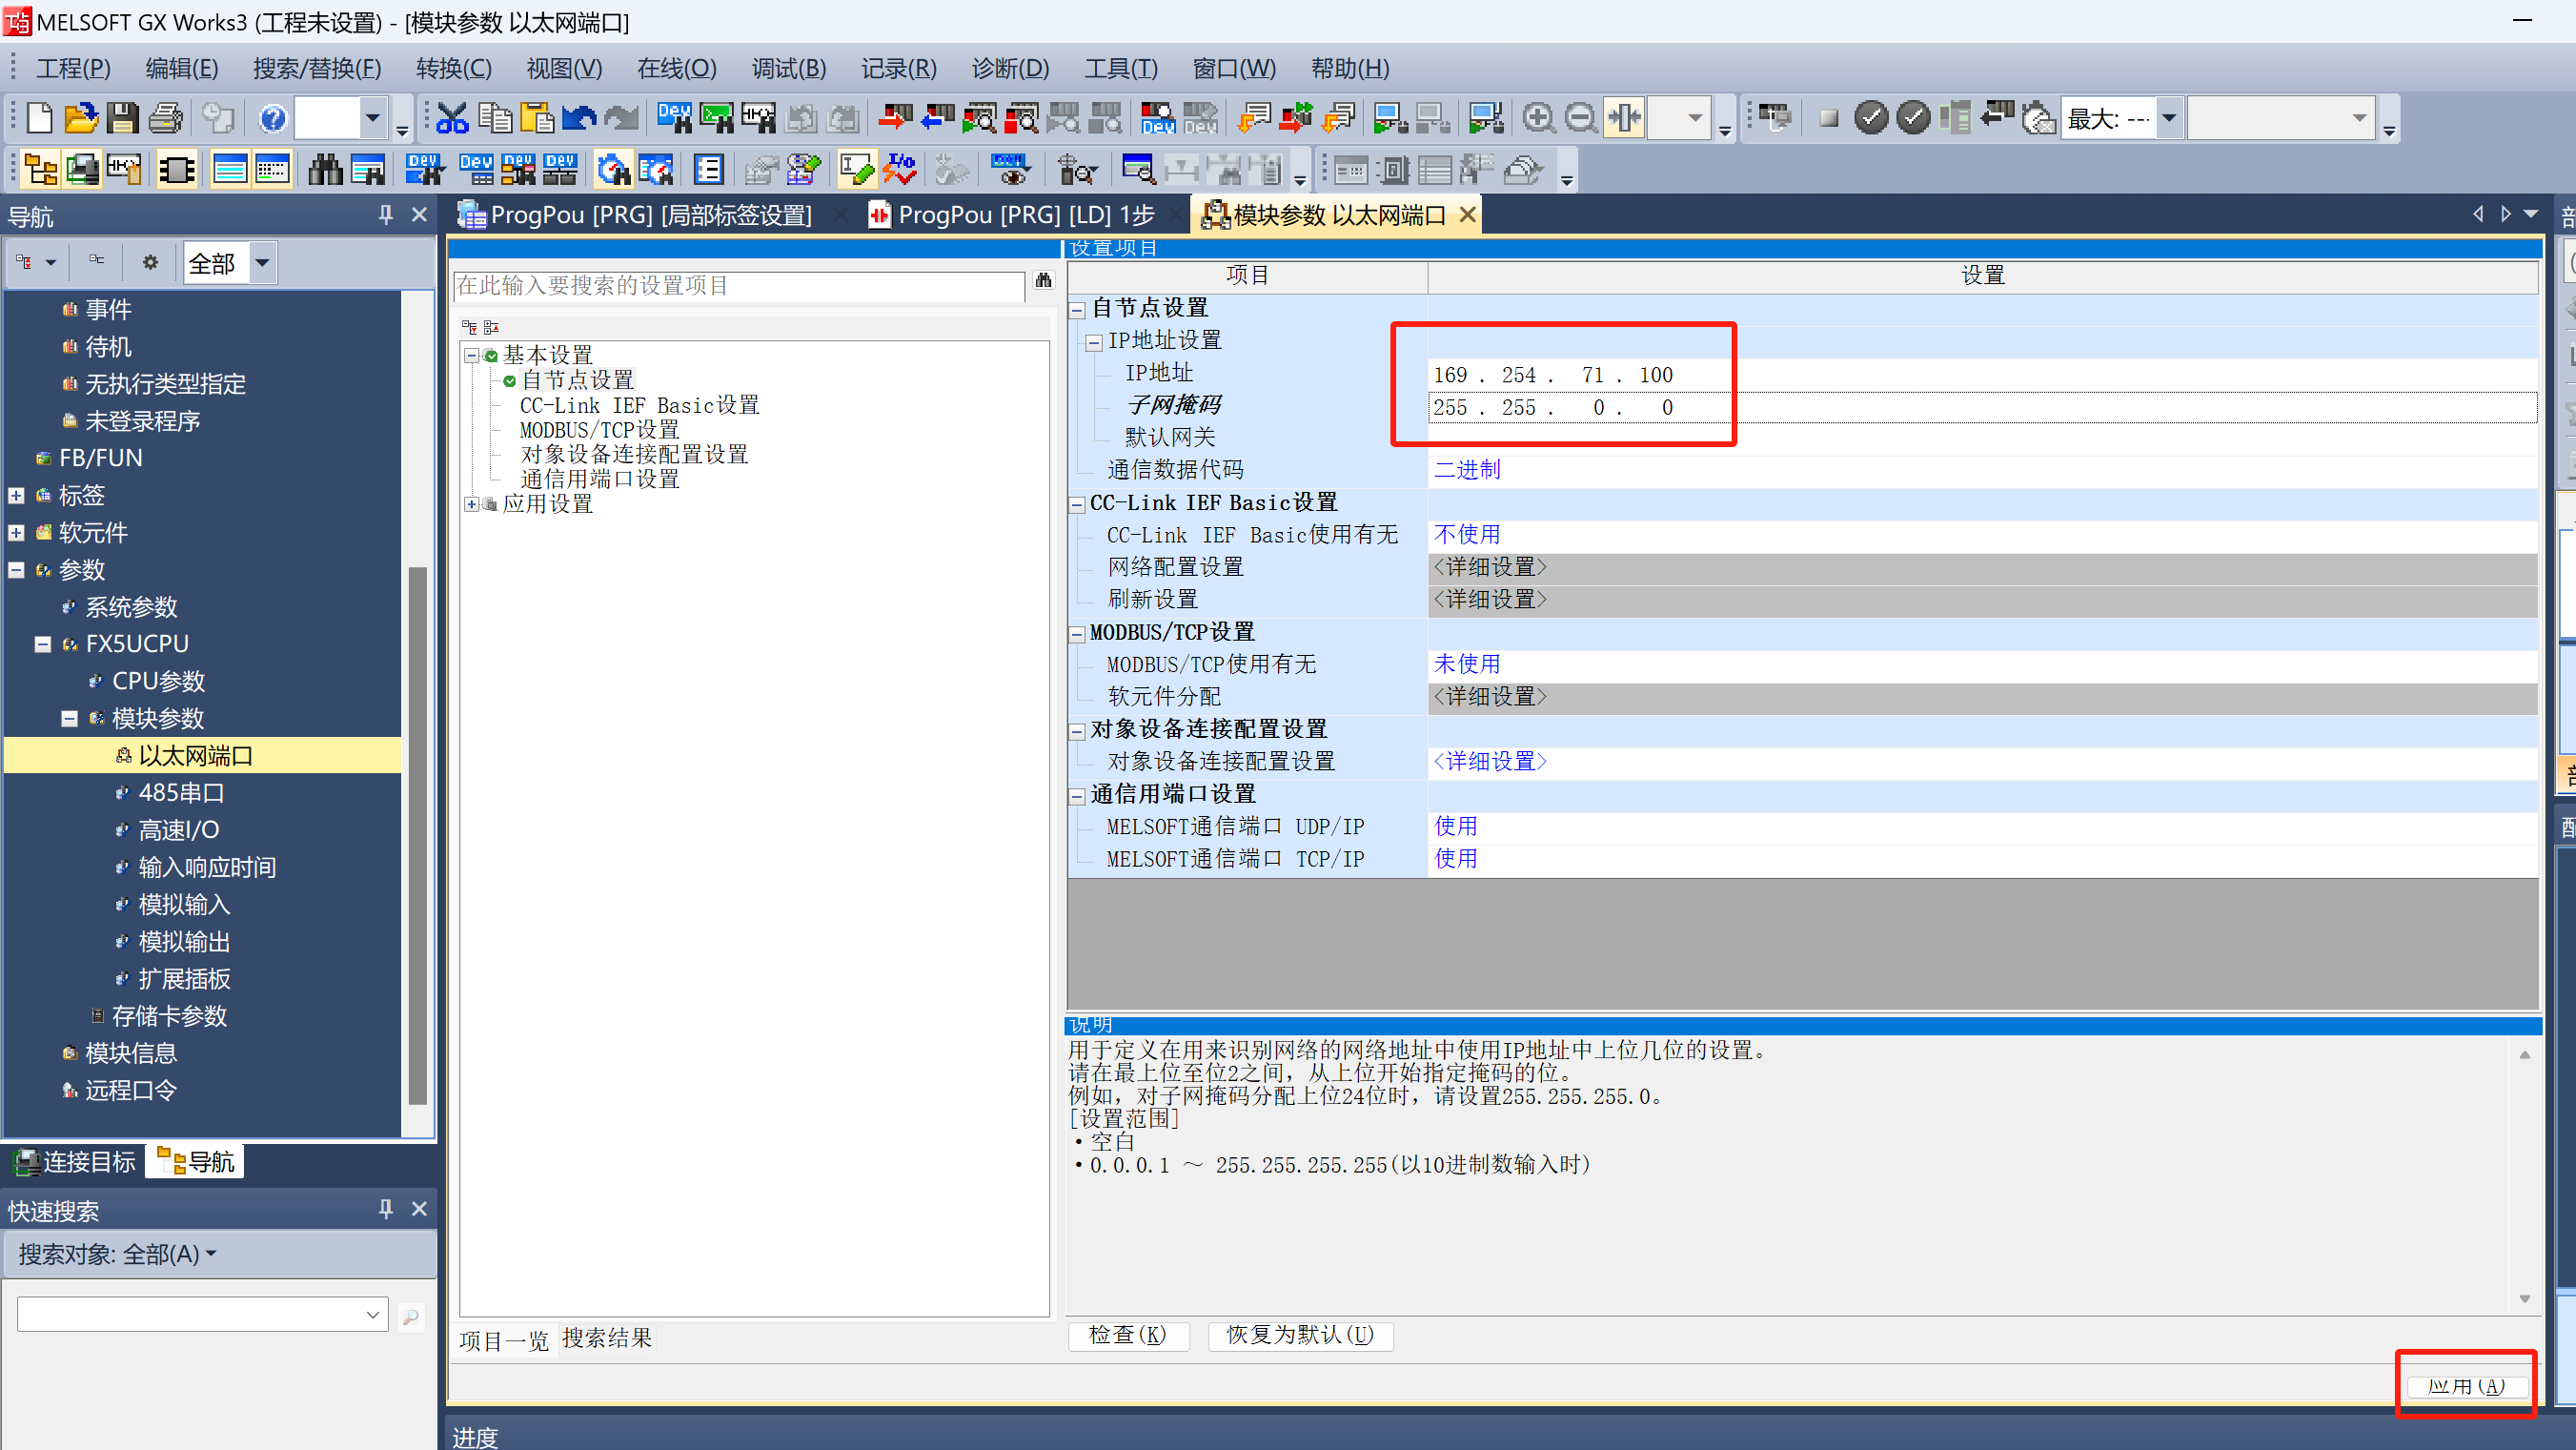The width and height of the screenshot is (2576, 1450).
Task: Undo the last action with blue arrow
Action: pyautogui.click(x=579, y=119)
